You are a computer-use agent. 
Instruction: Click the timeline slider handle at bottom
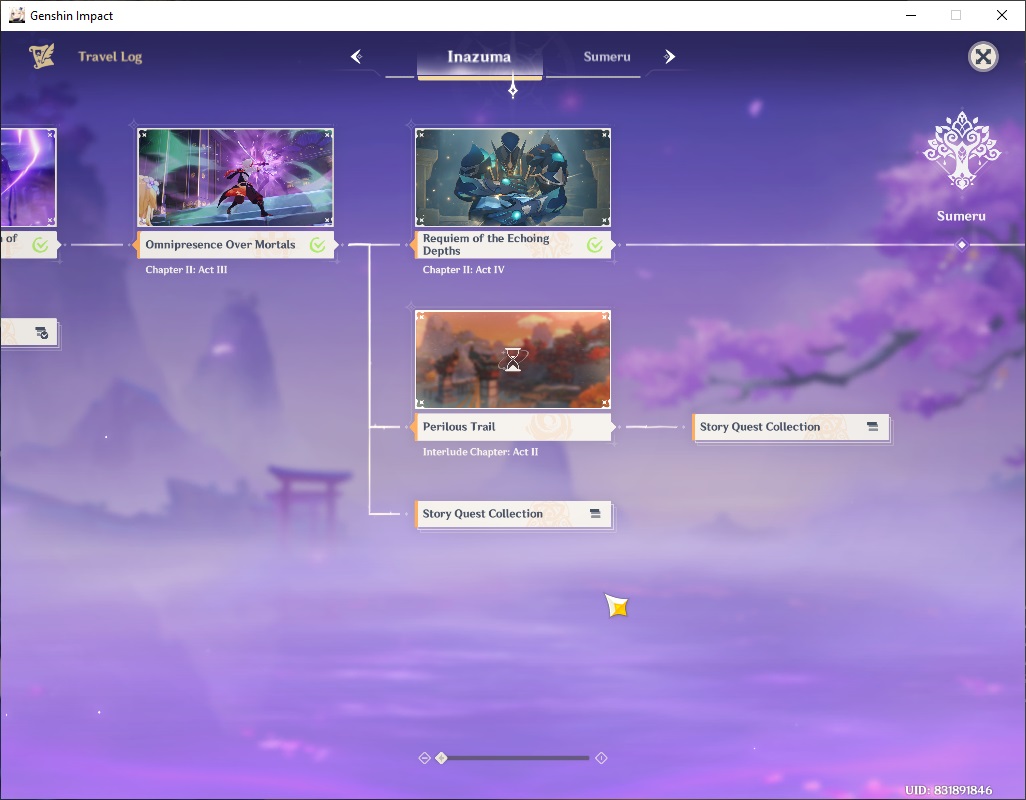click(442, 758)
